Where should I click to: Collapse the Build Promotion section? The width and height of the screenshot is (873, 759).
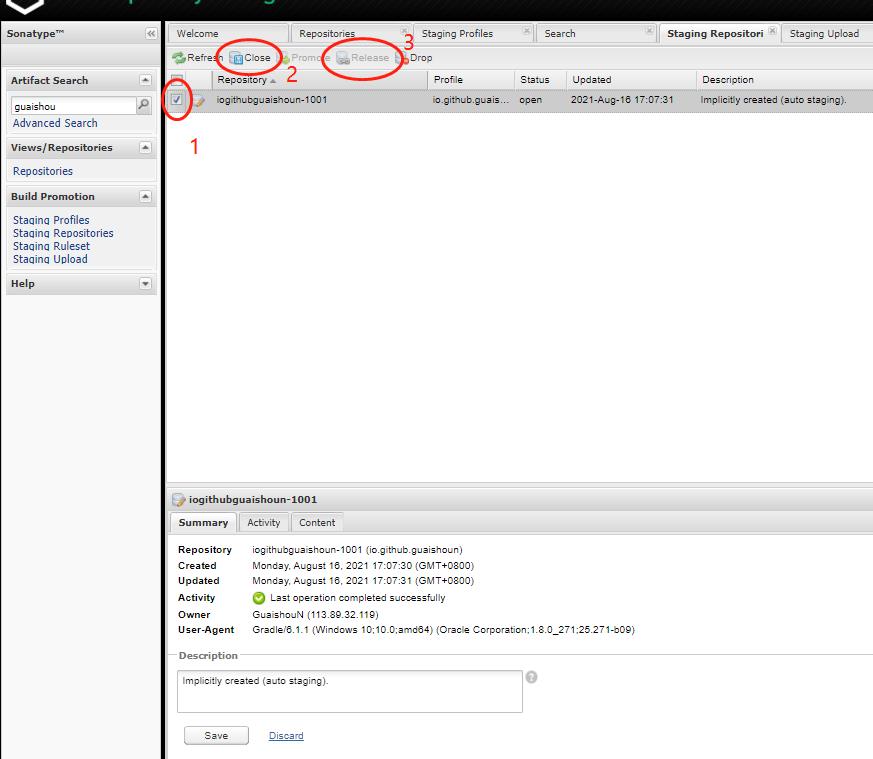coord(145,197)
